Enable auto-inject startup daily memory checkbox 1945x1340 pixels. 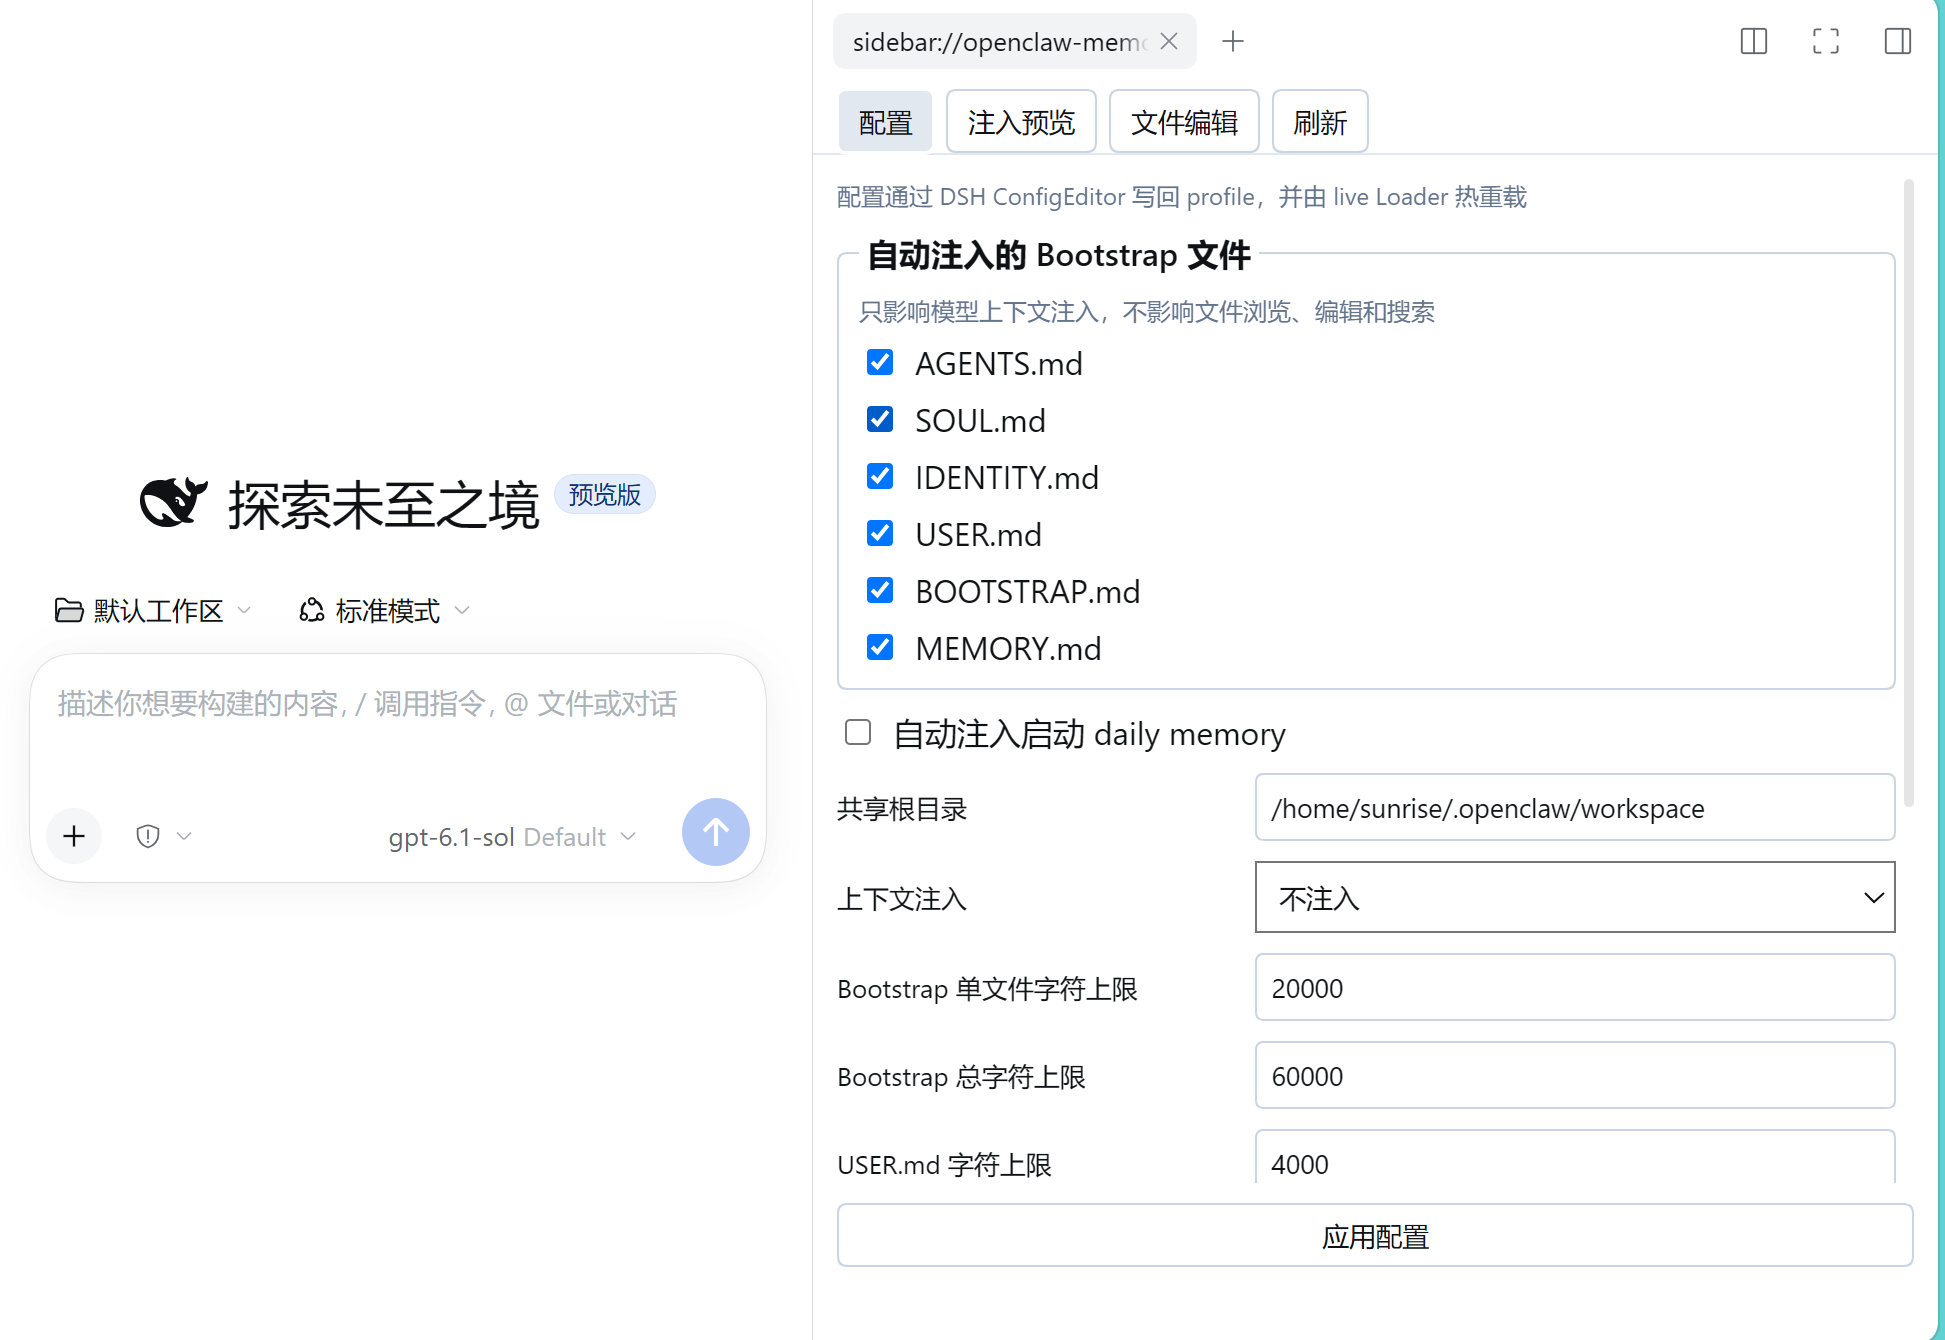point(858,732)
